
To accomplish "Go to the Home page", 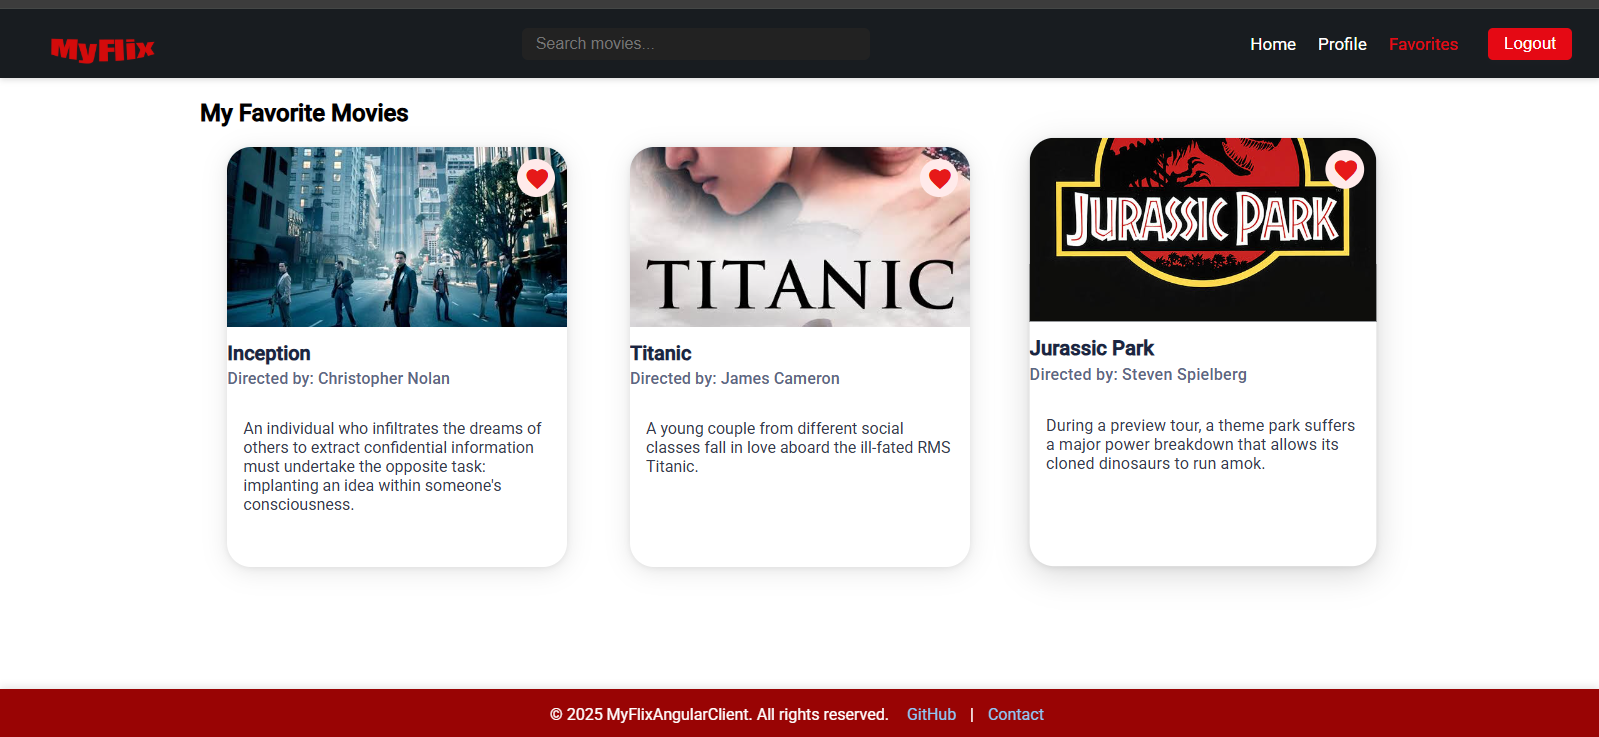I will [x=1273, y=44].
